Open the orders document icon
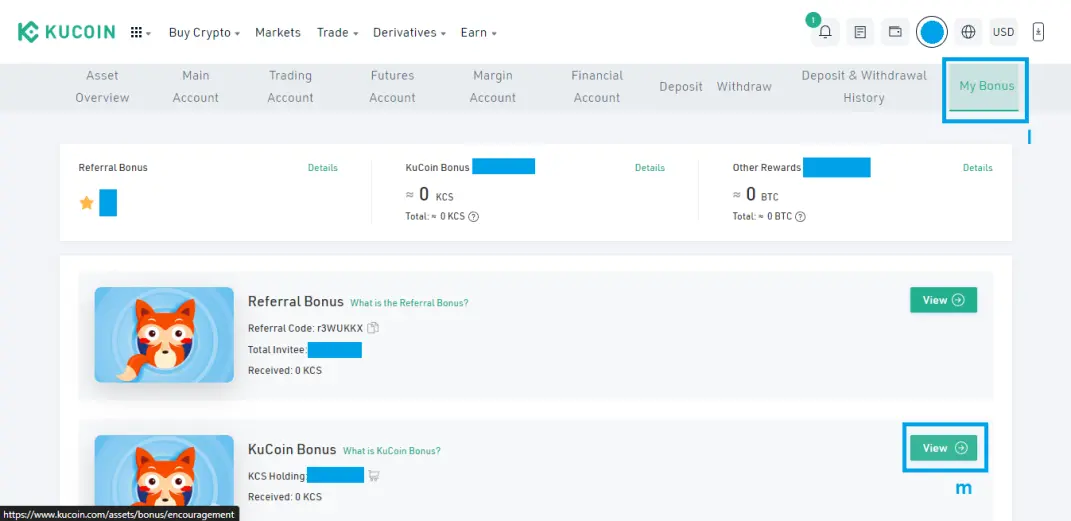 [861, 32]
